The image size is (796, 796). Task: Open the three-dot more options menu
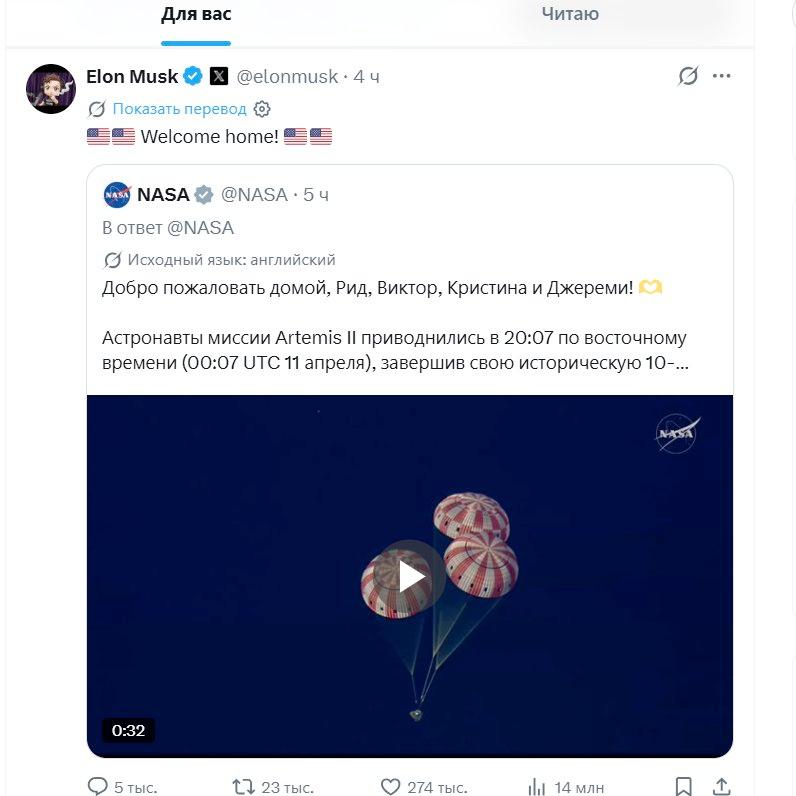[721, 76]
